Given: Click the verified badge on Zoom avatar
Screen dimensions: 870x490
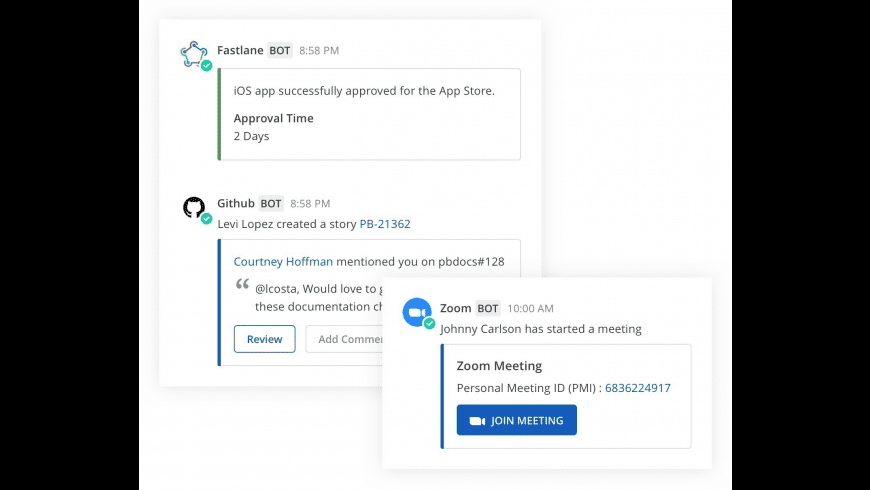Looking at the screenshot, I should pos(429,324).
